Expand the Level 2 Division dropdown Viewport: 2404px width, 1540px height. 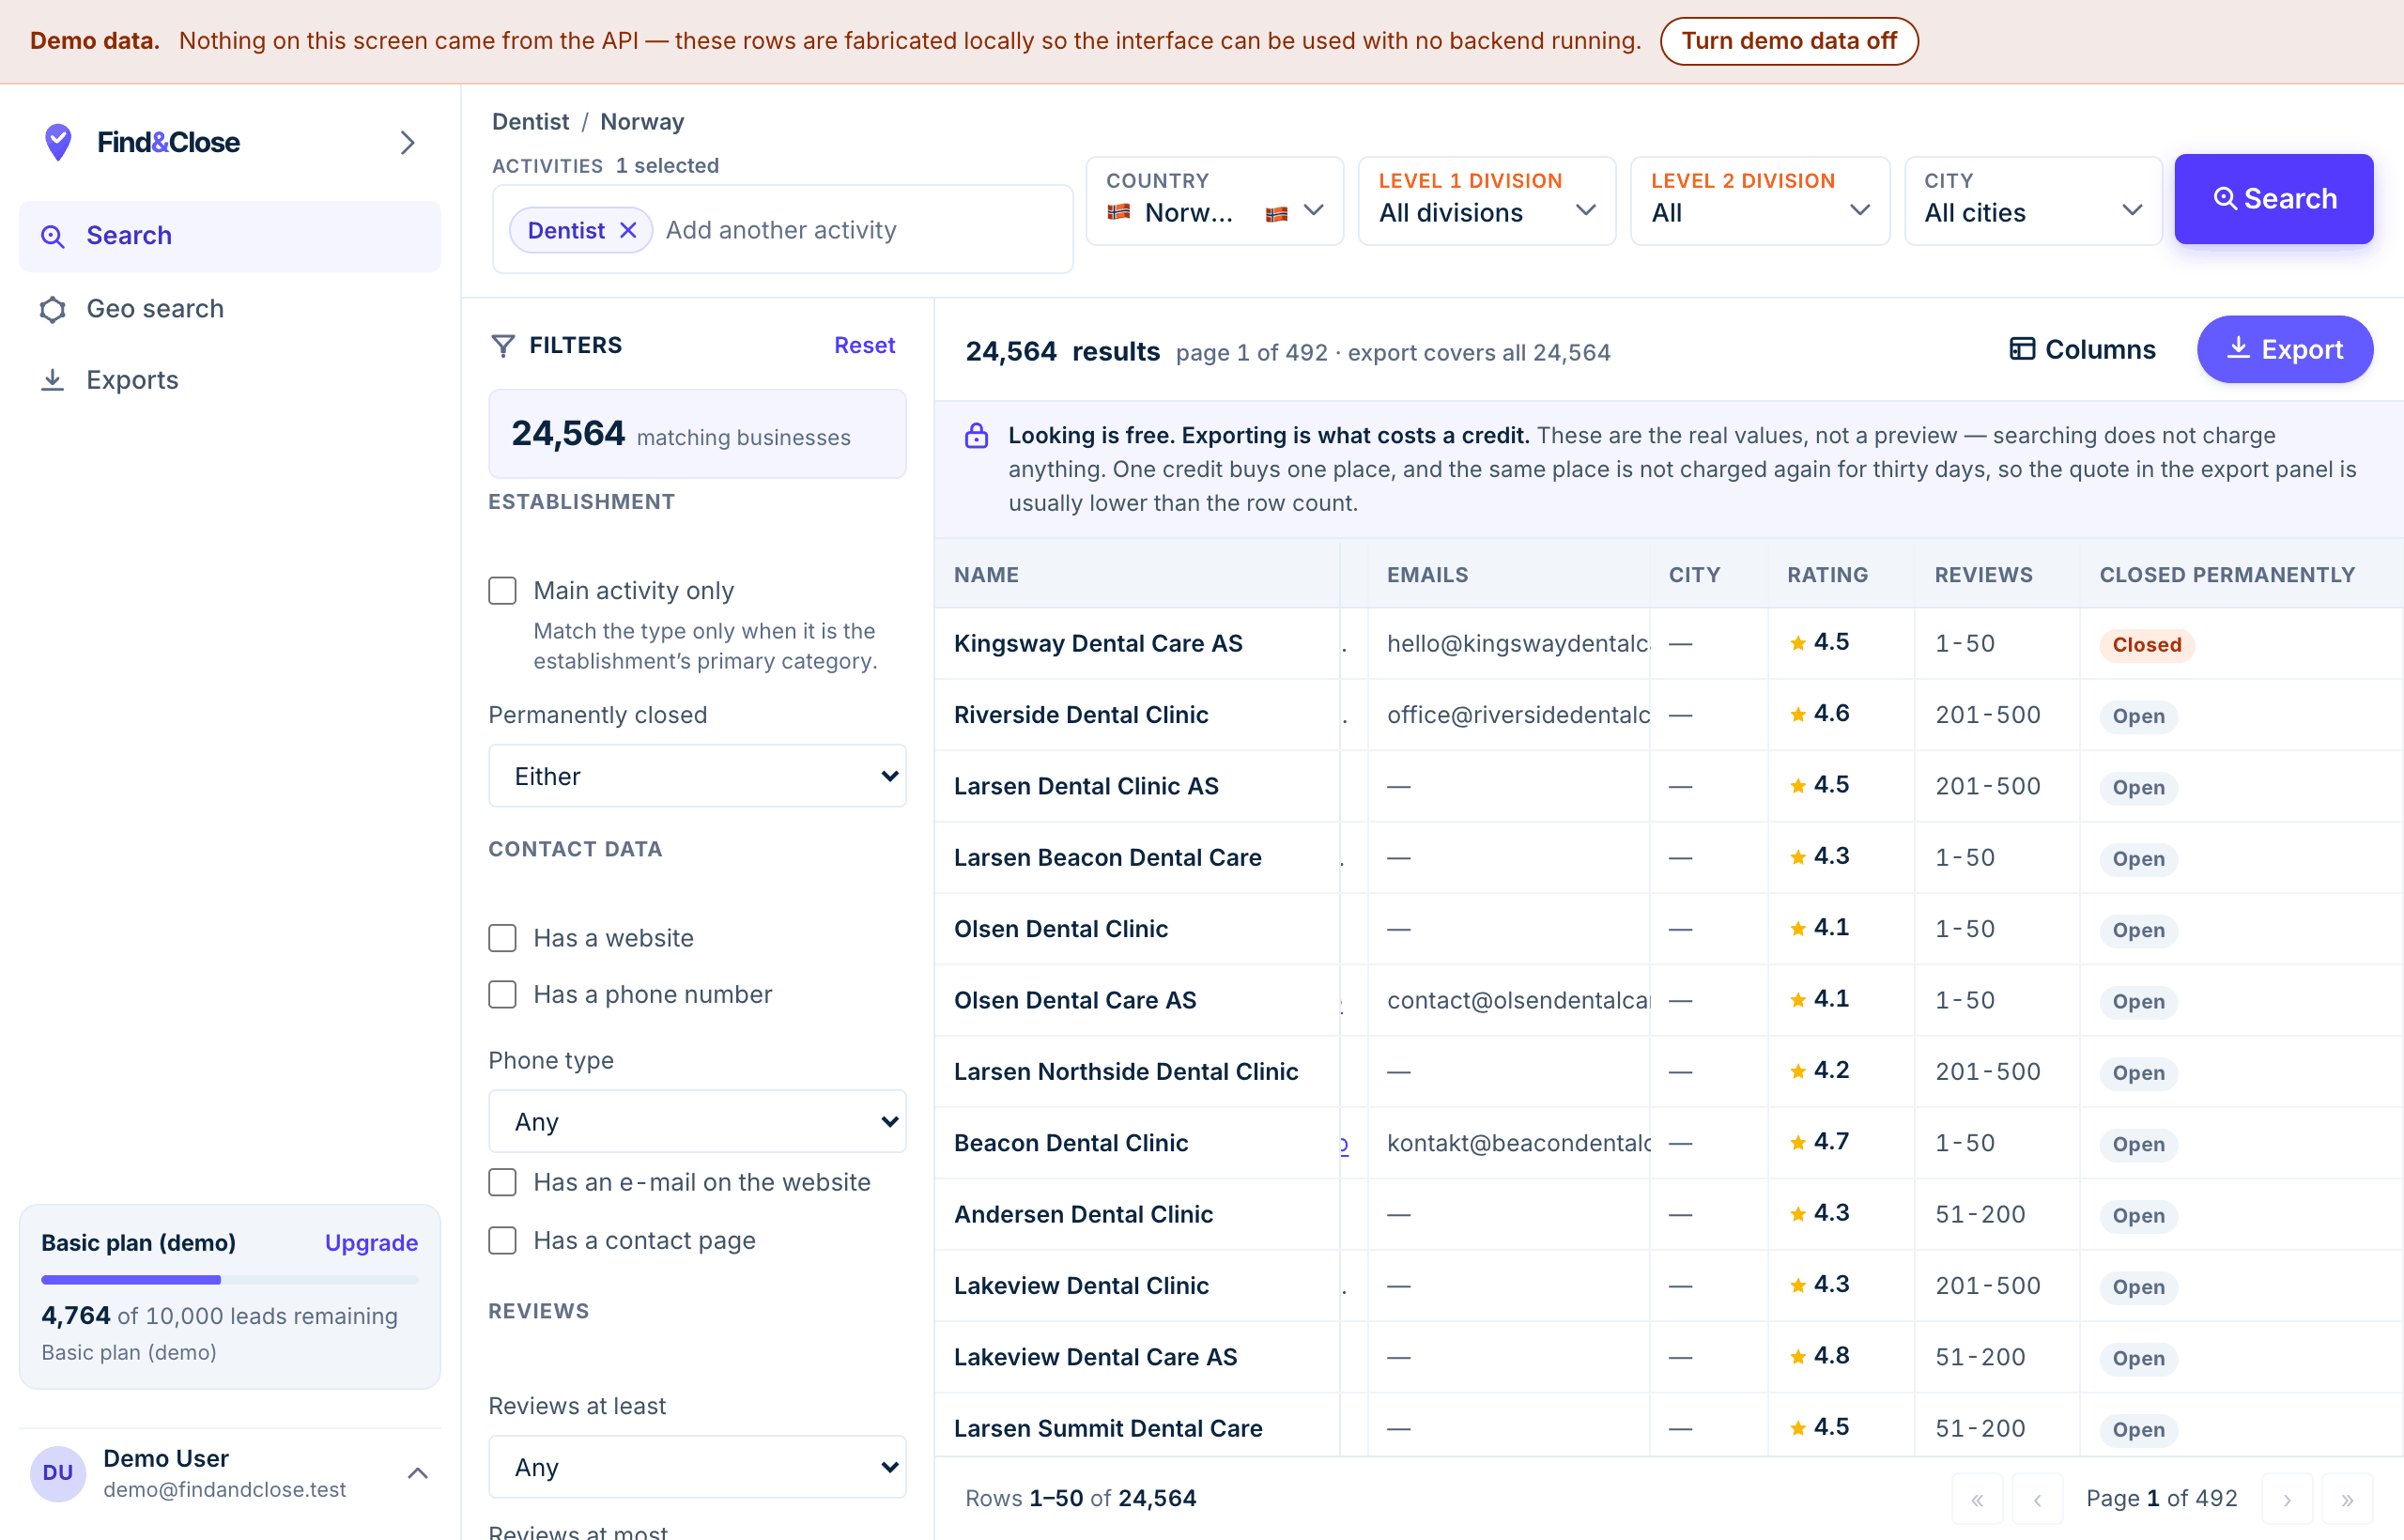pos(1760,200)
